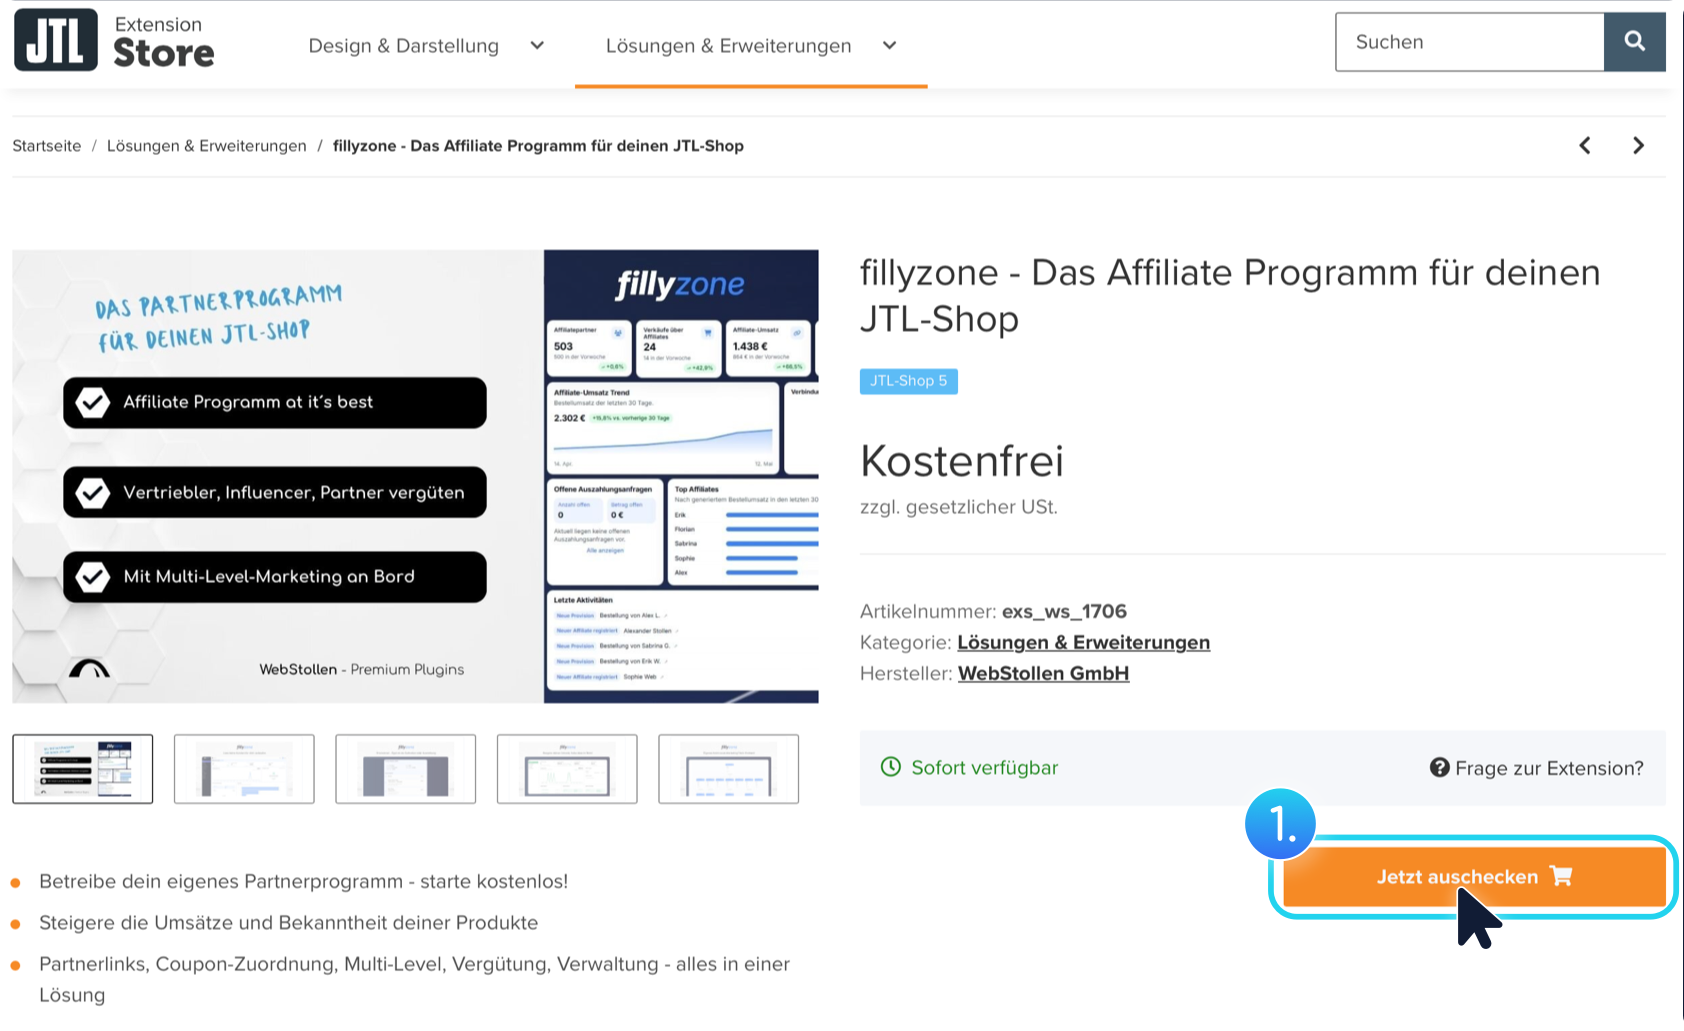Click Frage zur Extension? link
1684x1031 pixels.
click(x=1537, y=768)
